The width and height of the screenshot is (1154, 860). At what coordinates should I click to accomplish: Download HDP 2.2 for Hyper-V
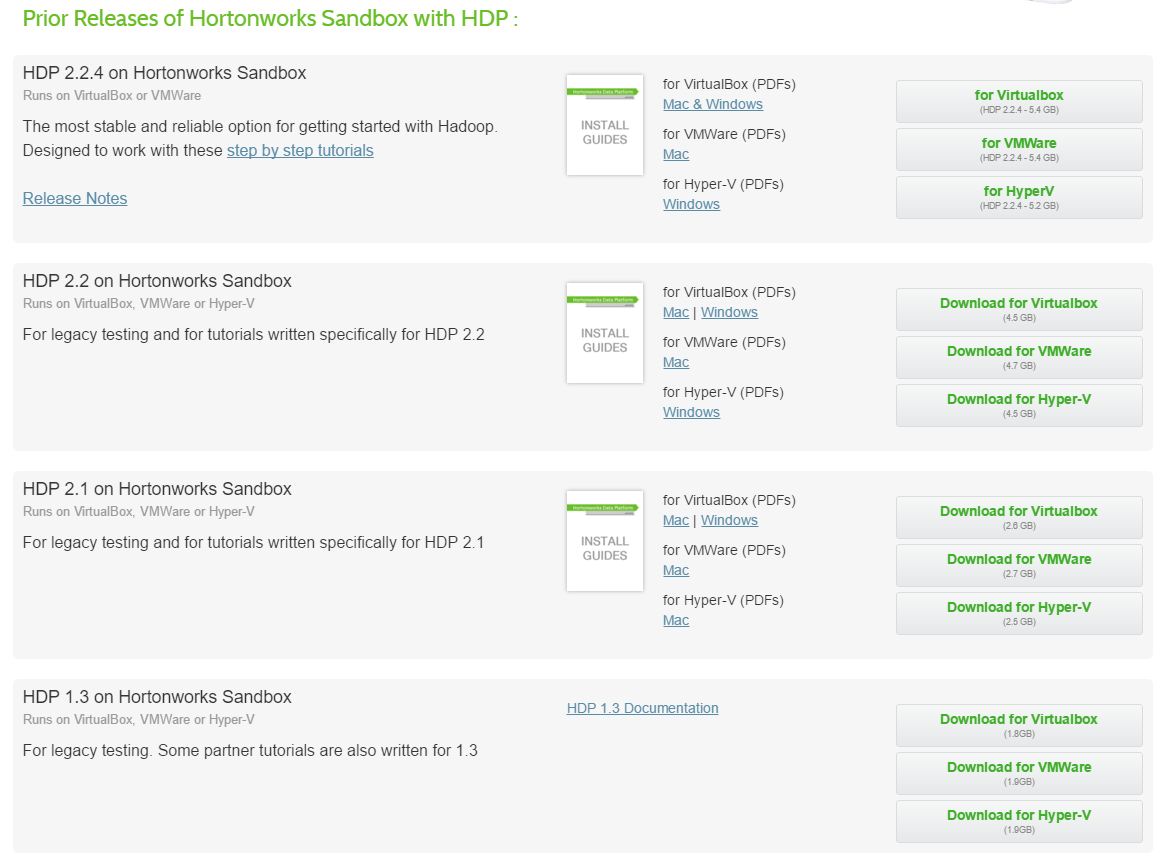pyautogui.click(x=1018, y=405)
